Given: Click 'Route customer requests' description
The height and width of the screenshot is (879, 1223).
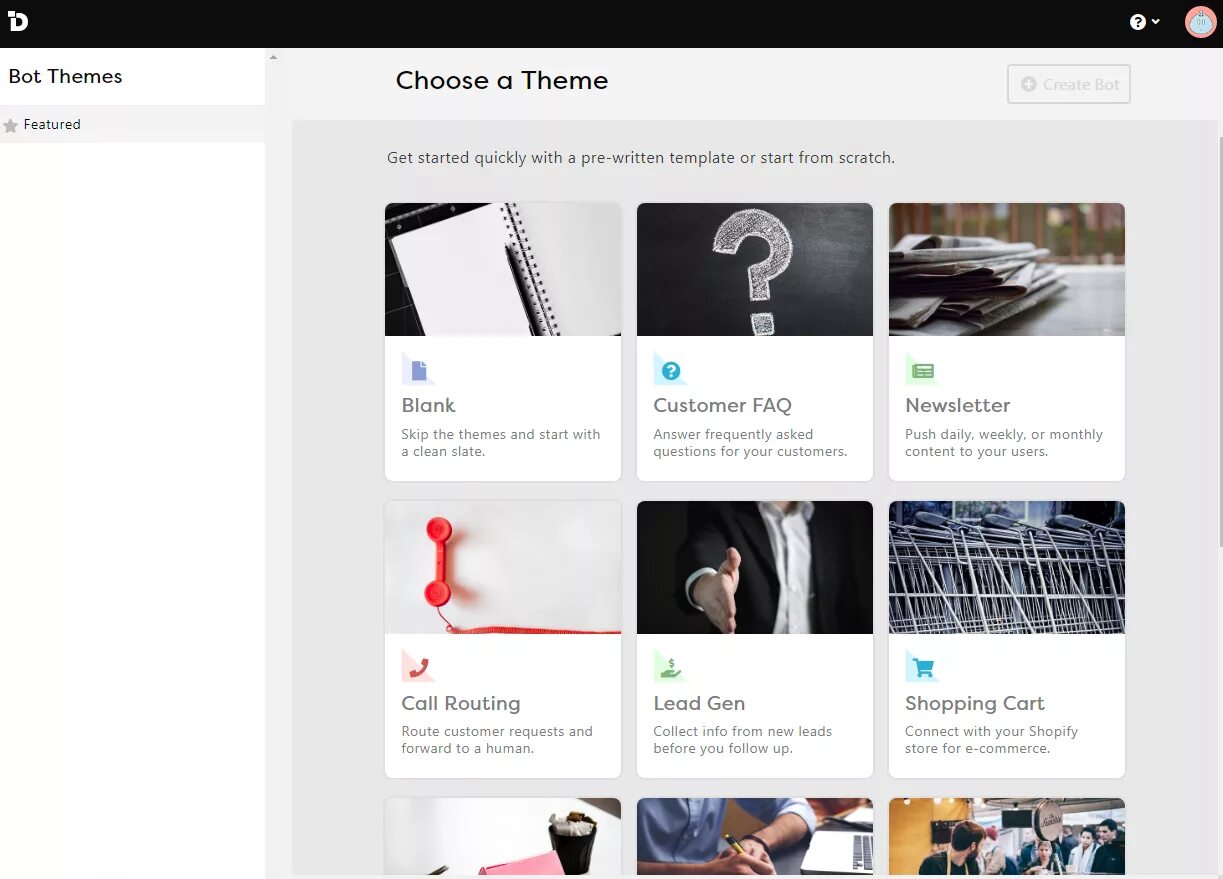Looking at the screenshot, I should click(497, 740).
